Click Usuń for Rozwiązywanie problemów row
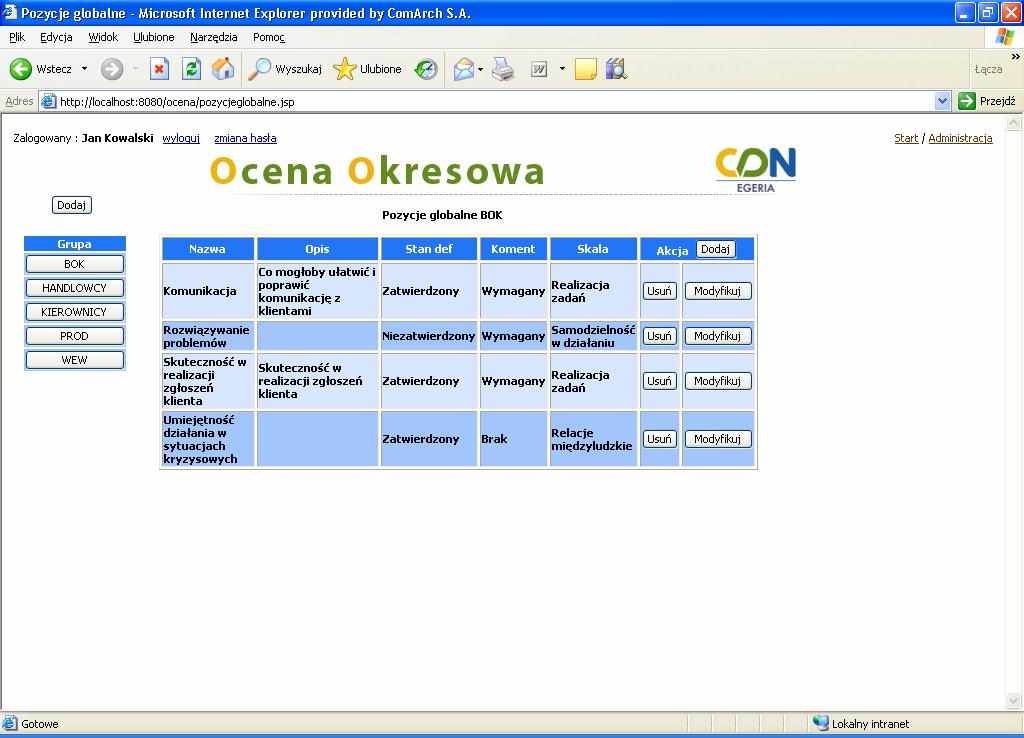The image size is (1024, 738). pyautogui.click(x=660, y=336)
